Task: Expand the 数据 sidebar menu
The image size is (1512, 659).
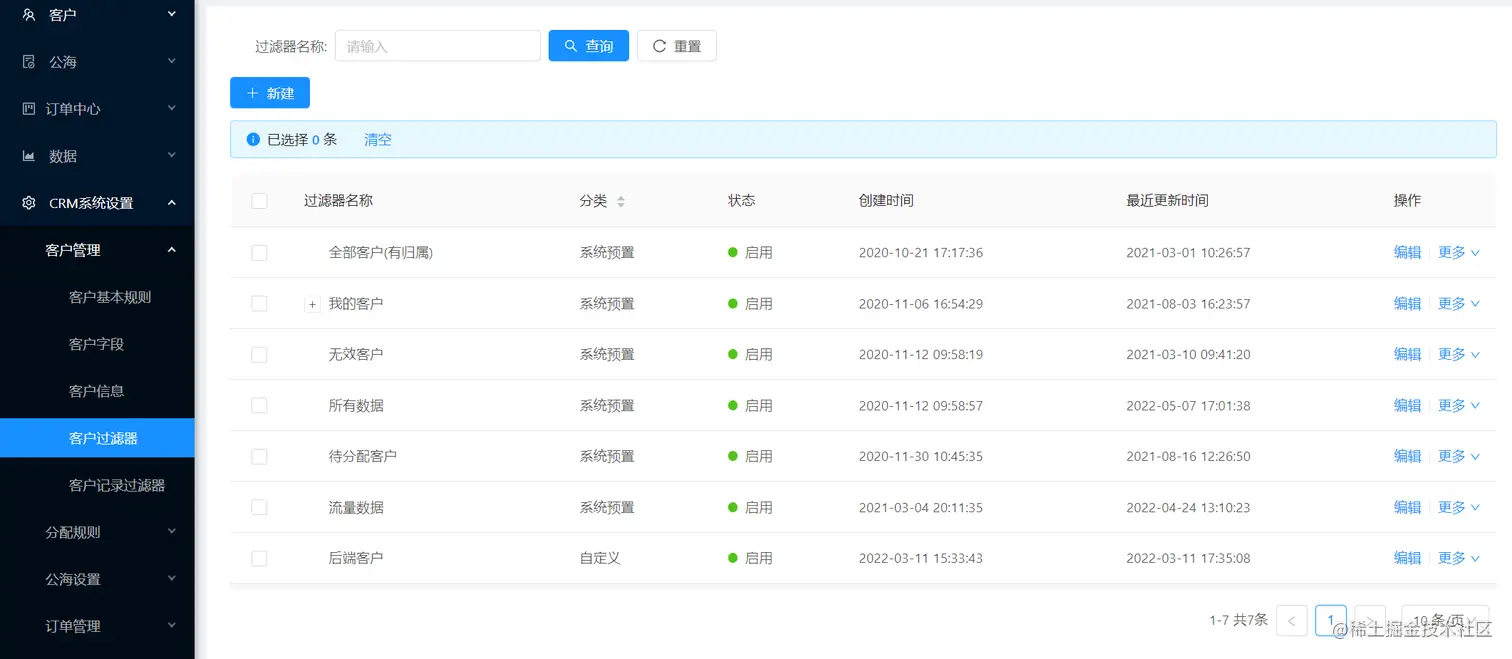Action: click(172, 155)
